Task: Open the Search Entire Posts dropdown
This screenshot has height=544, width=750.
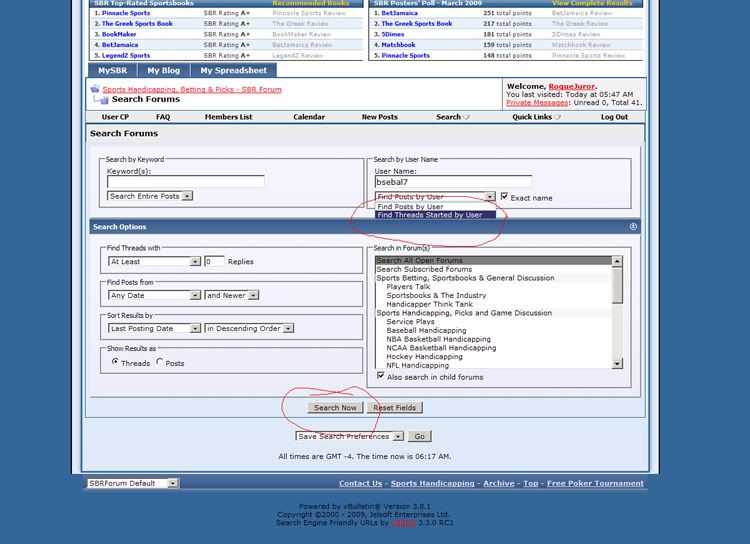Action: tap(186, 196)
